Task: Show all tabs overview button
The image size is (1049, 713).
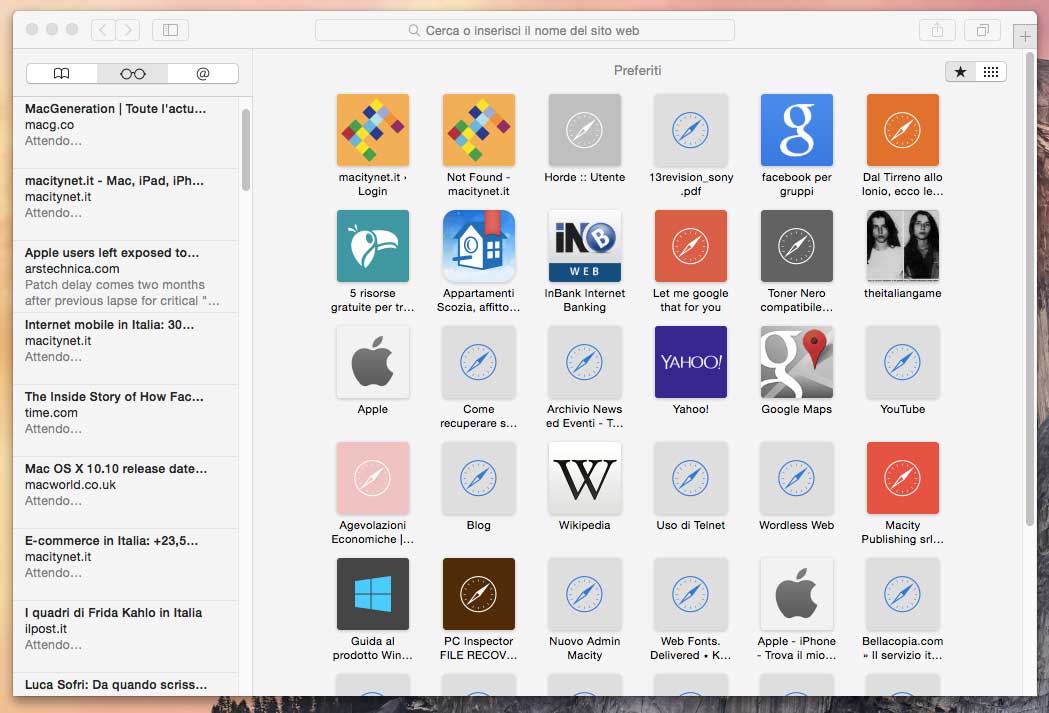Action: [982, 30]
